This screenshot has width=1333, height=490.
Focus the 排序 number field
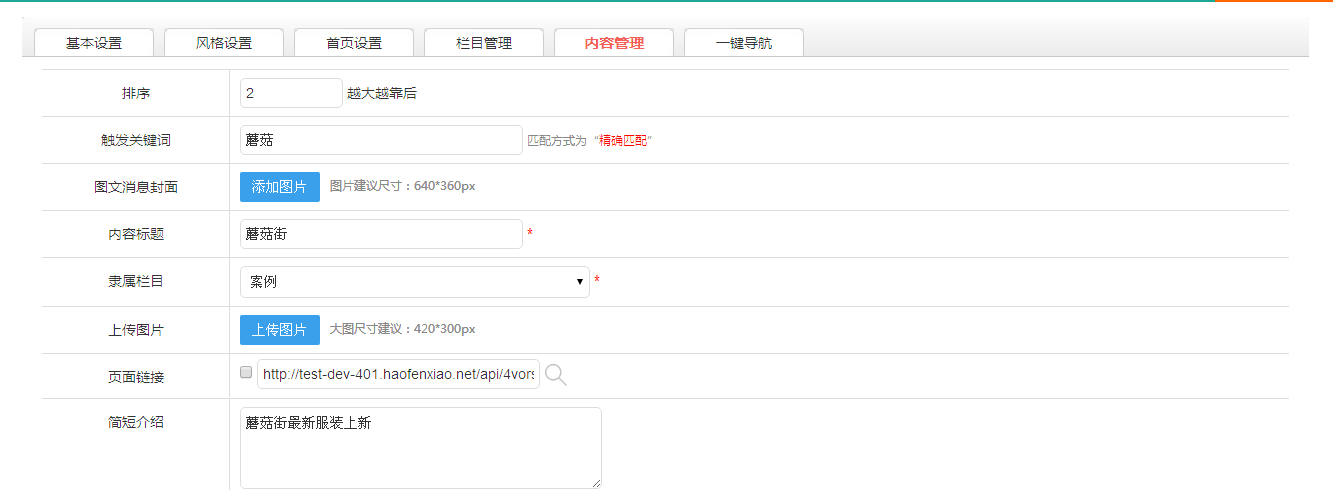(x=291, y=93)
